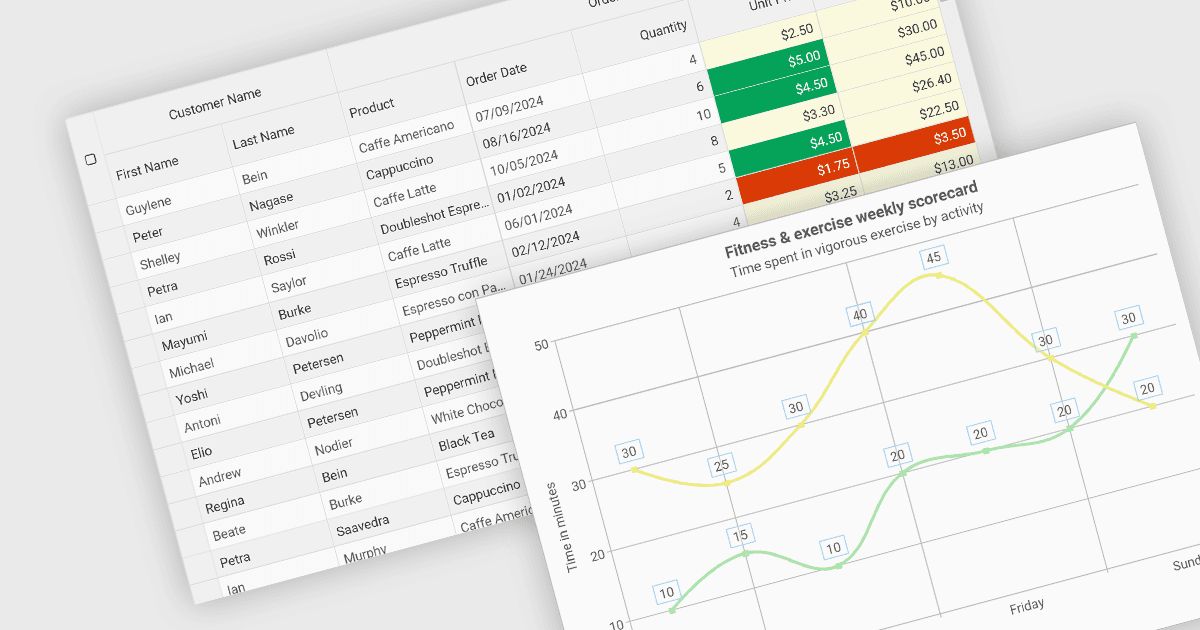1200x630 pixels.
Task: Click the "Friday" axis label on the chart
Action: (x=1027, y=606)
